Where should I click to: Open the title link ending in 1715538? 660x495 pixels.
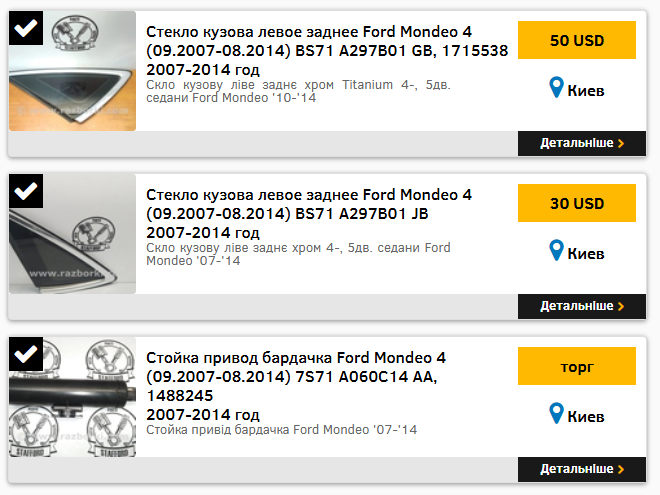pos(327,41)
